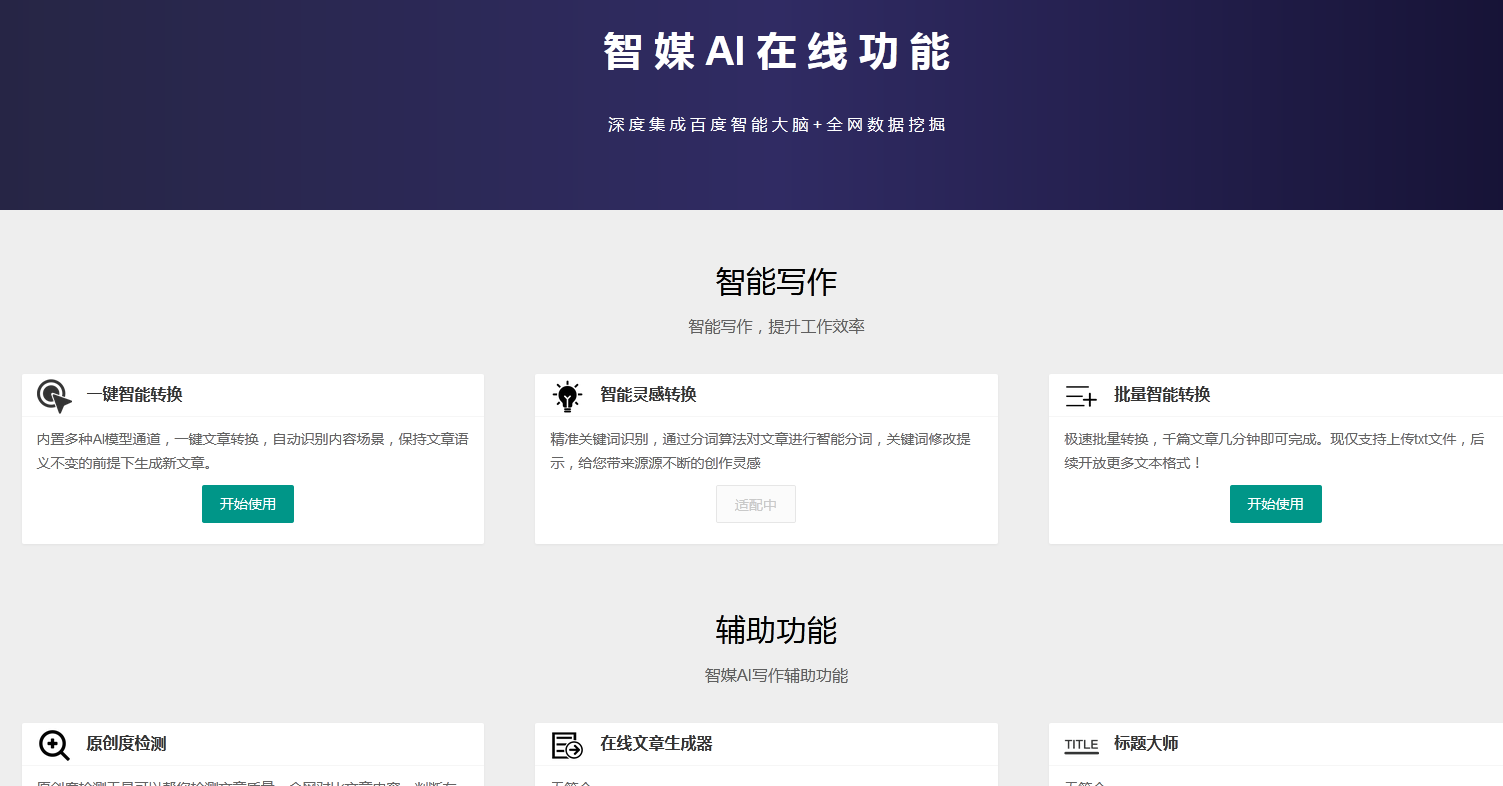This screenshot has width=1503, height=786.
Task: Click the 辅助功能 section heading
Action: click(x=776, y=631)
